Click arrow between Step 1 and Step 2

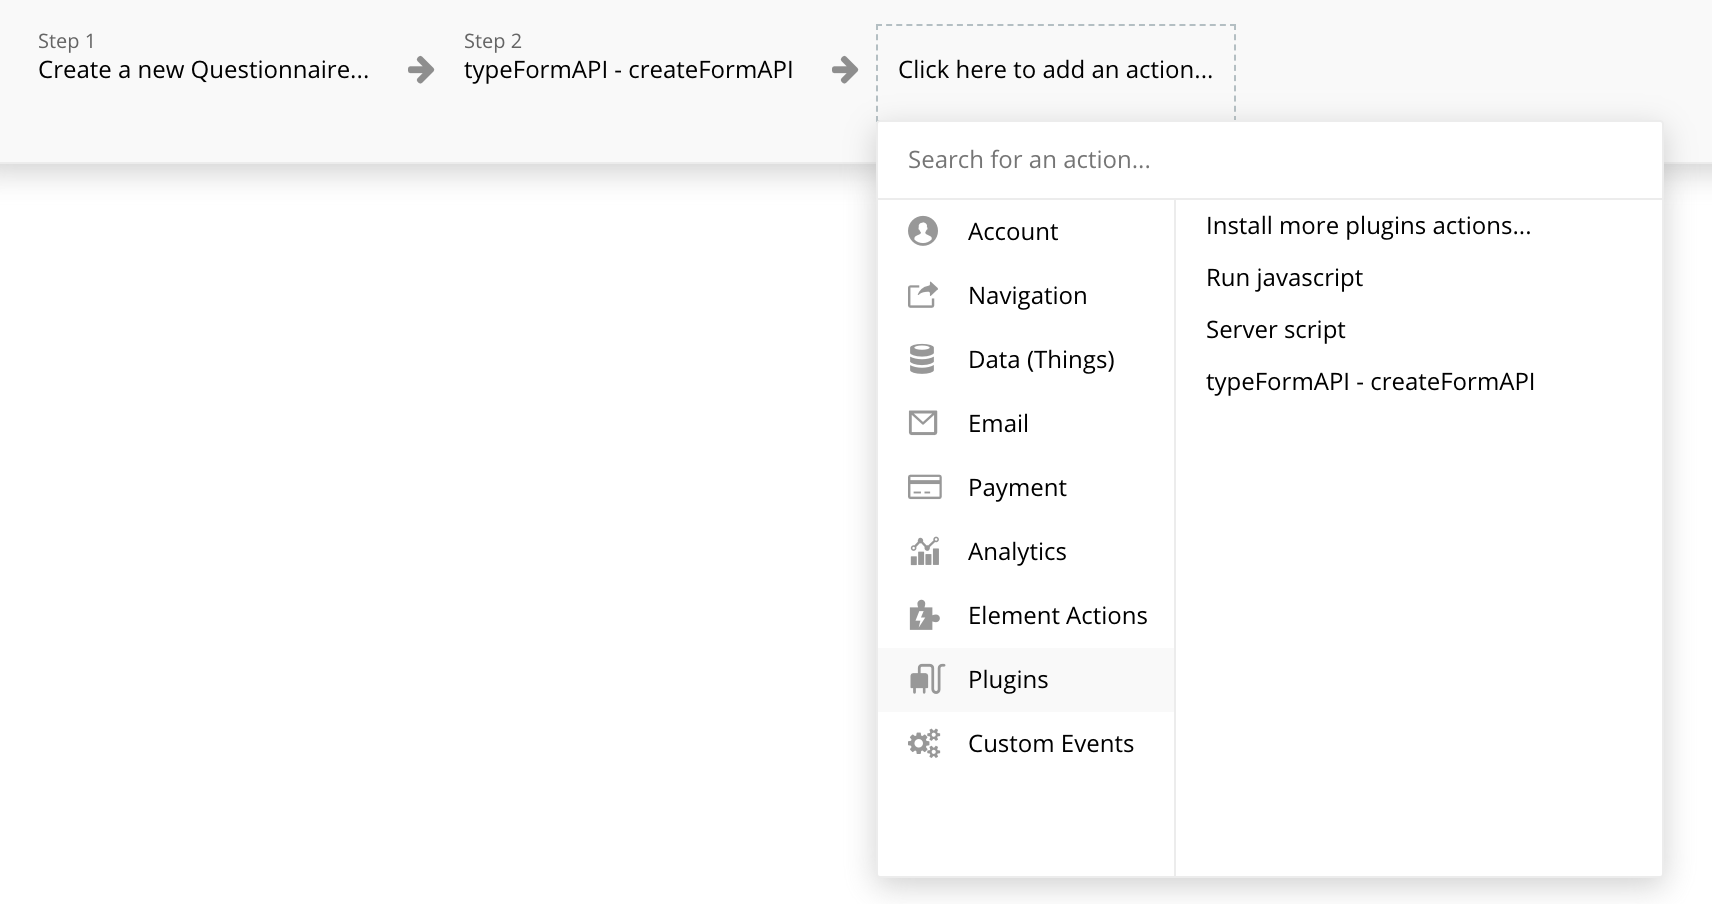[421, 69]
